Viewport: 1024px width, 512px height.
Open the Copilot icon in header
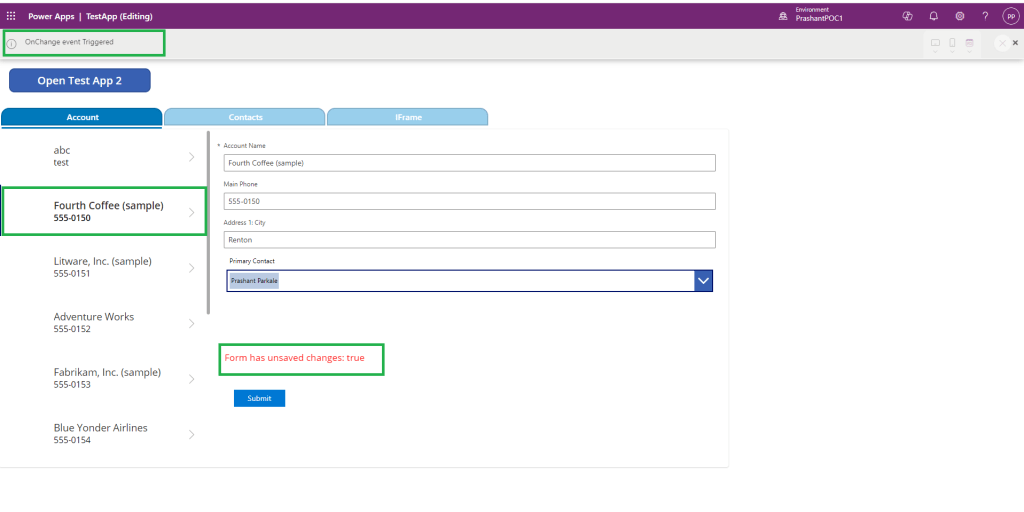[x=908, y=16]
